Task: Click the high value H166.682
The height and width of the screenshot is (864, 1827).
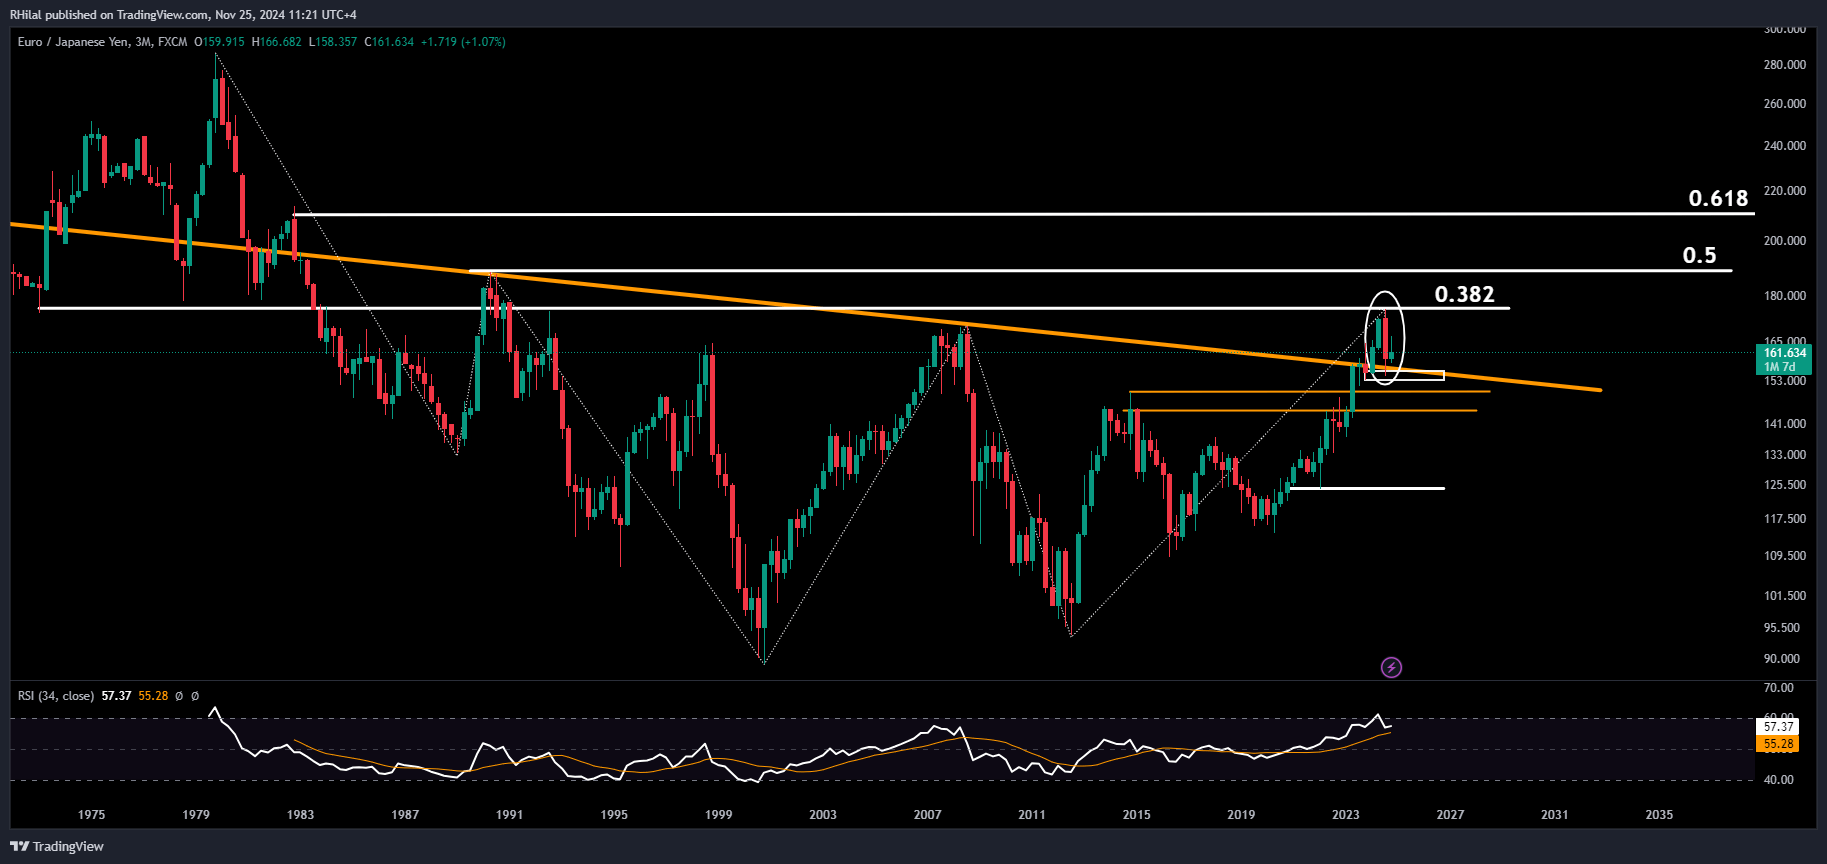Action: [x=277, y=42]
